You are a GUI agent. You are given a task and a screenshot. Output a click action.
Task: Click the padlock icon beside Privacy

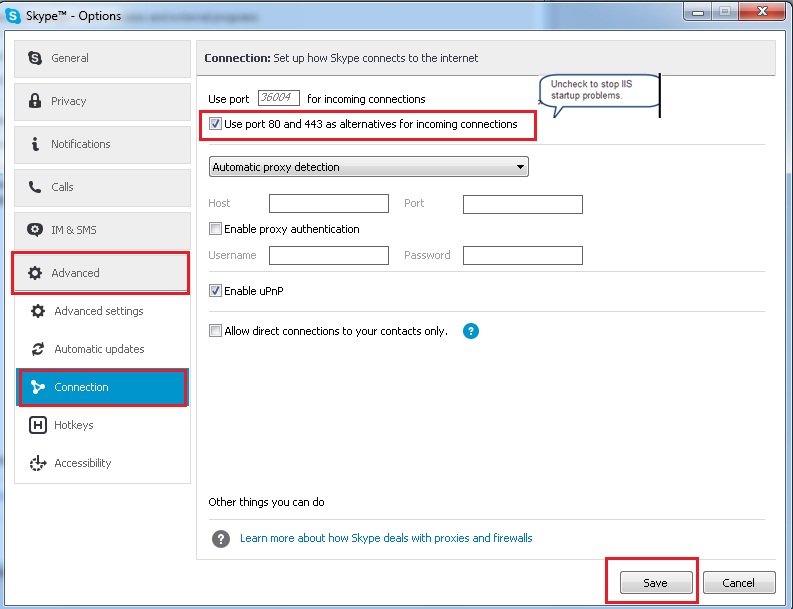[x=35, y=101]
